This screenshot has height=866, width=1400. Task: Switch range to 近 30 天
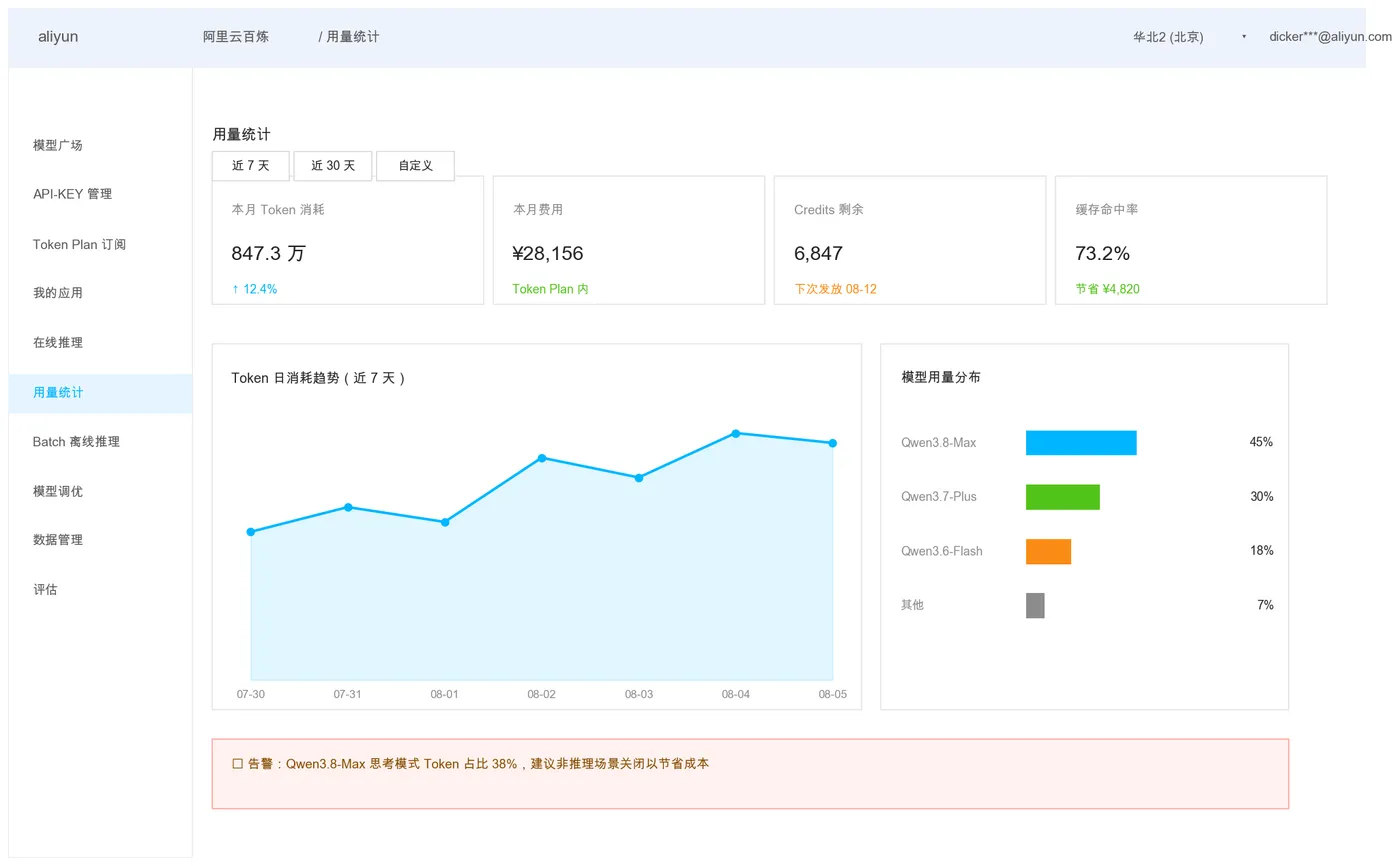(333, 166)
